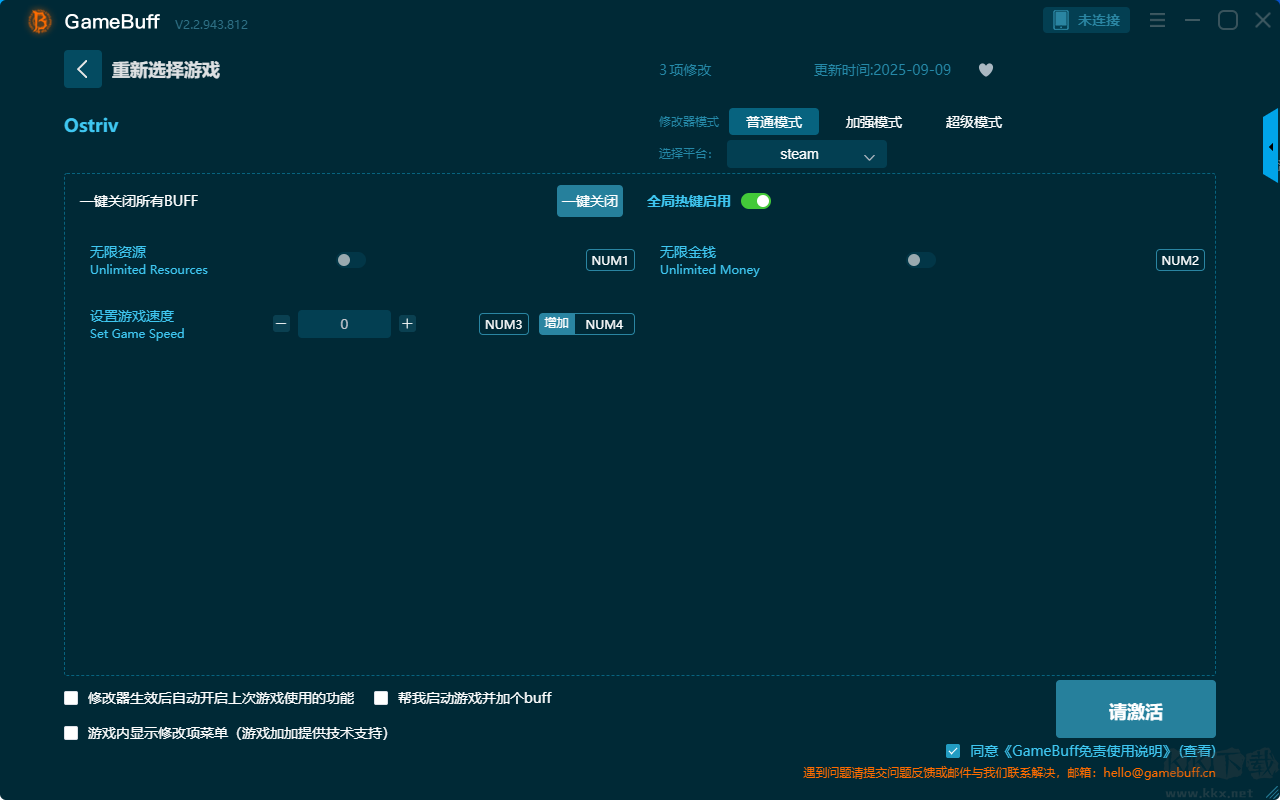
Task: Increase game speed with plus button
Action: (x=407, y=324)
